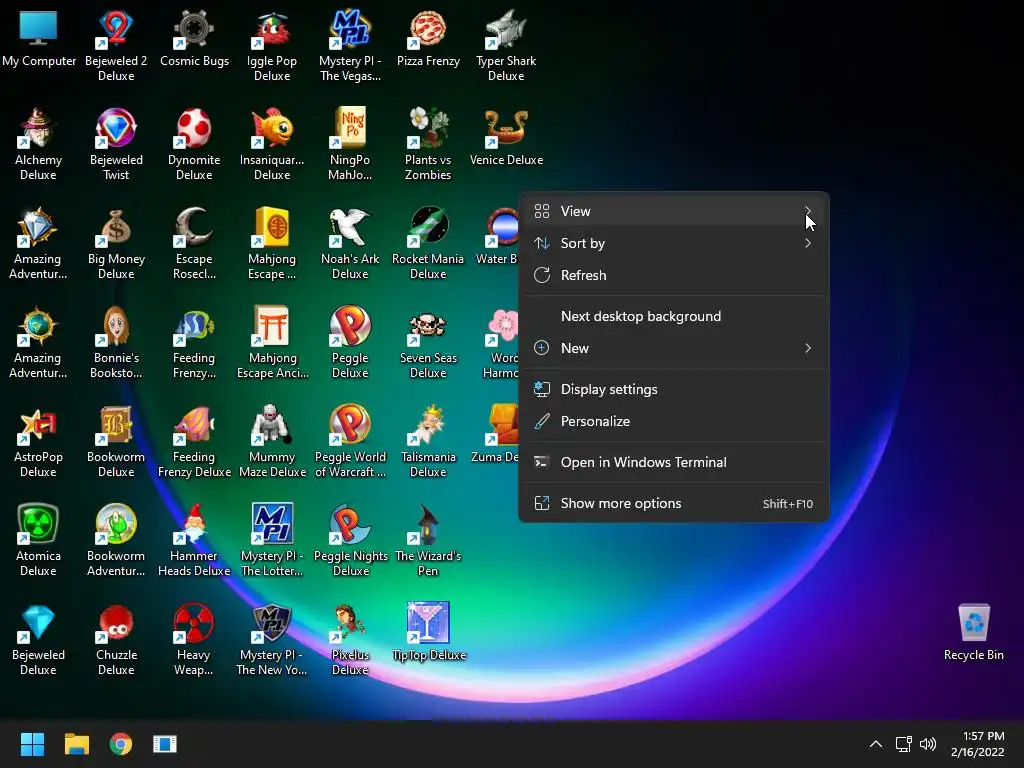Image resolution: width=1024 pixels, height=768 pixels.
Task: Open the volume speaker tray icon
Action: (x=927, y=744)
